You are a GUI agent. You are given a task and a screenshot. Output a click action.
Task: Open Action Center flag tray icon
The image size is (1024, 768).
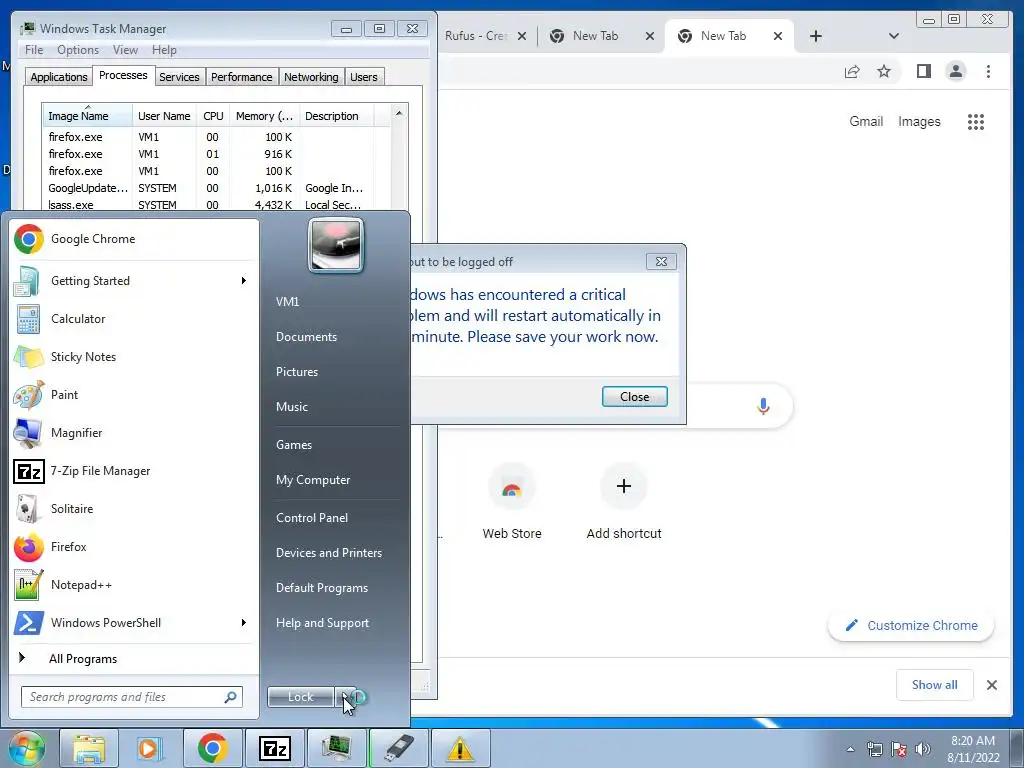[899, 749]
